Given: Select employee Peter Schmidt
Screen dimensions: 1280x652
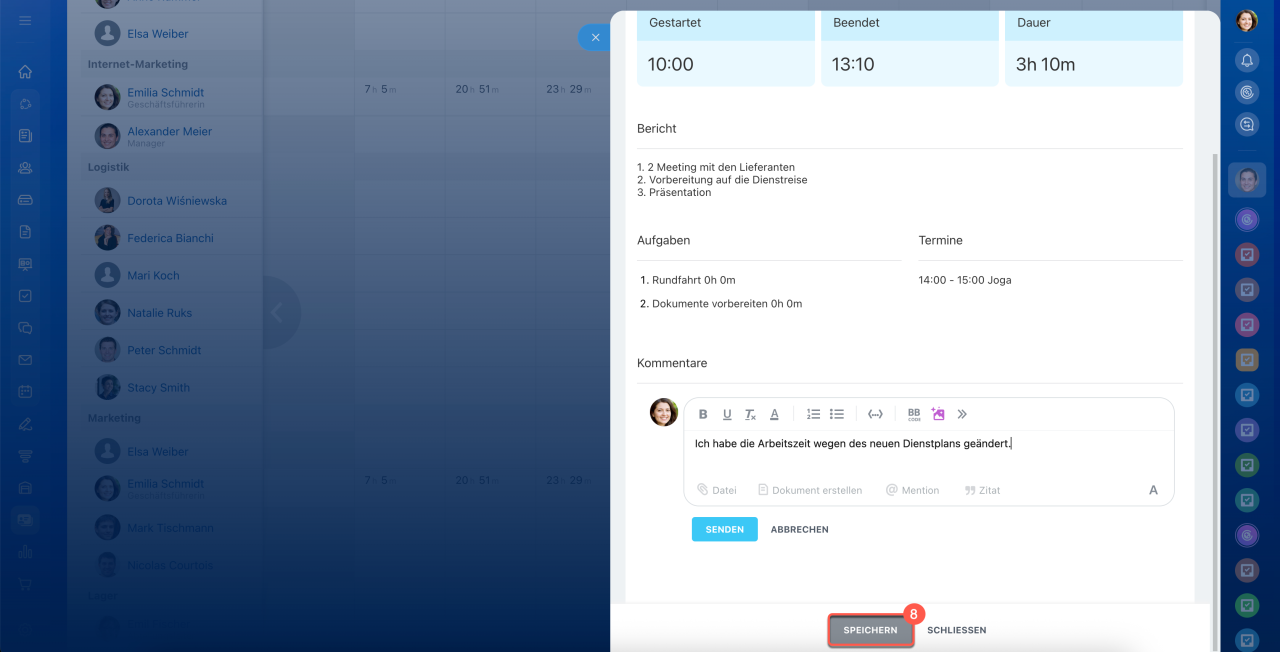Looking at the screenshot, I should click(164, 350).
